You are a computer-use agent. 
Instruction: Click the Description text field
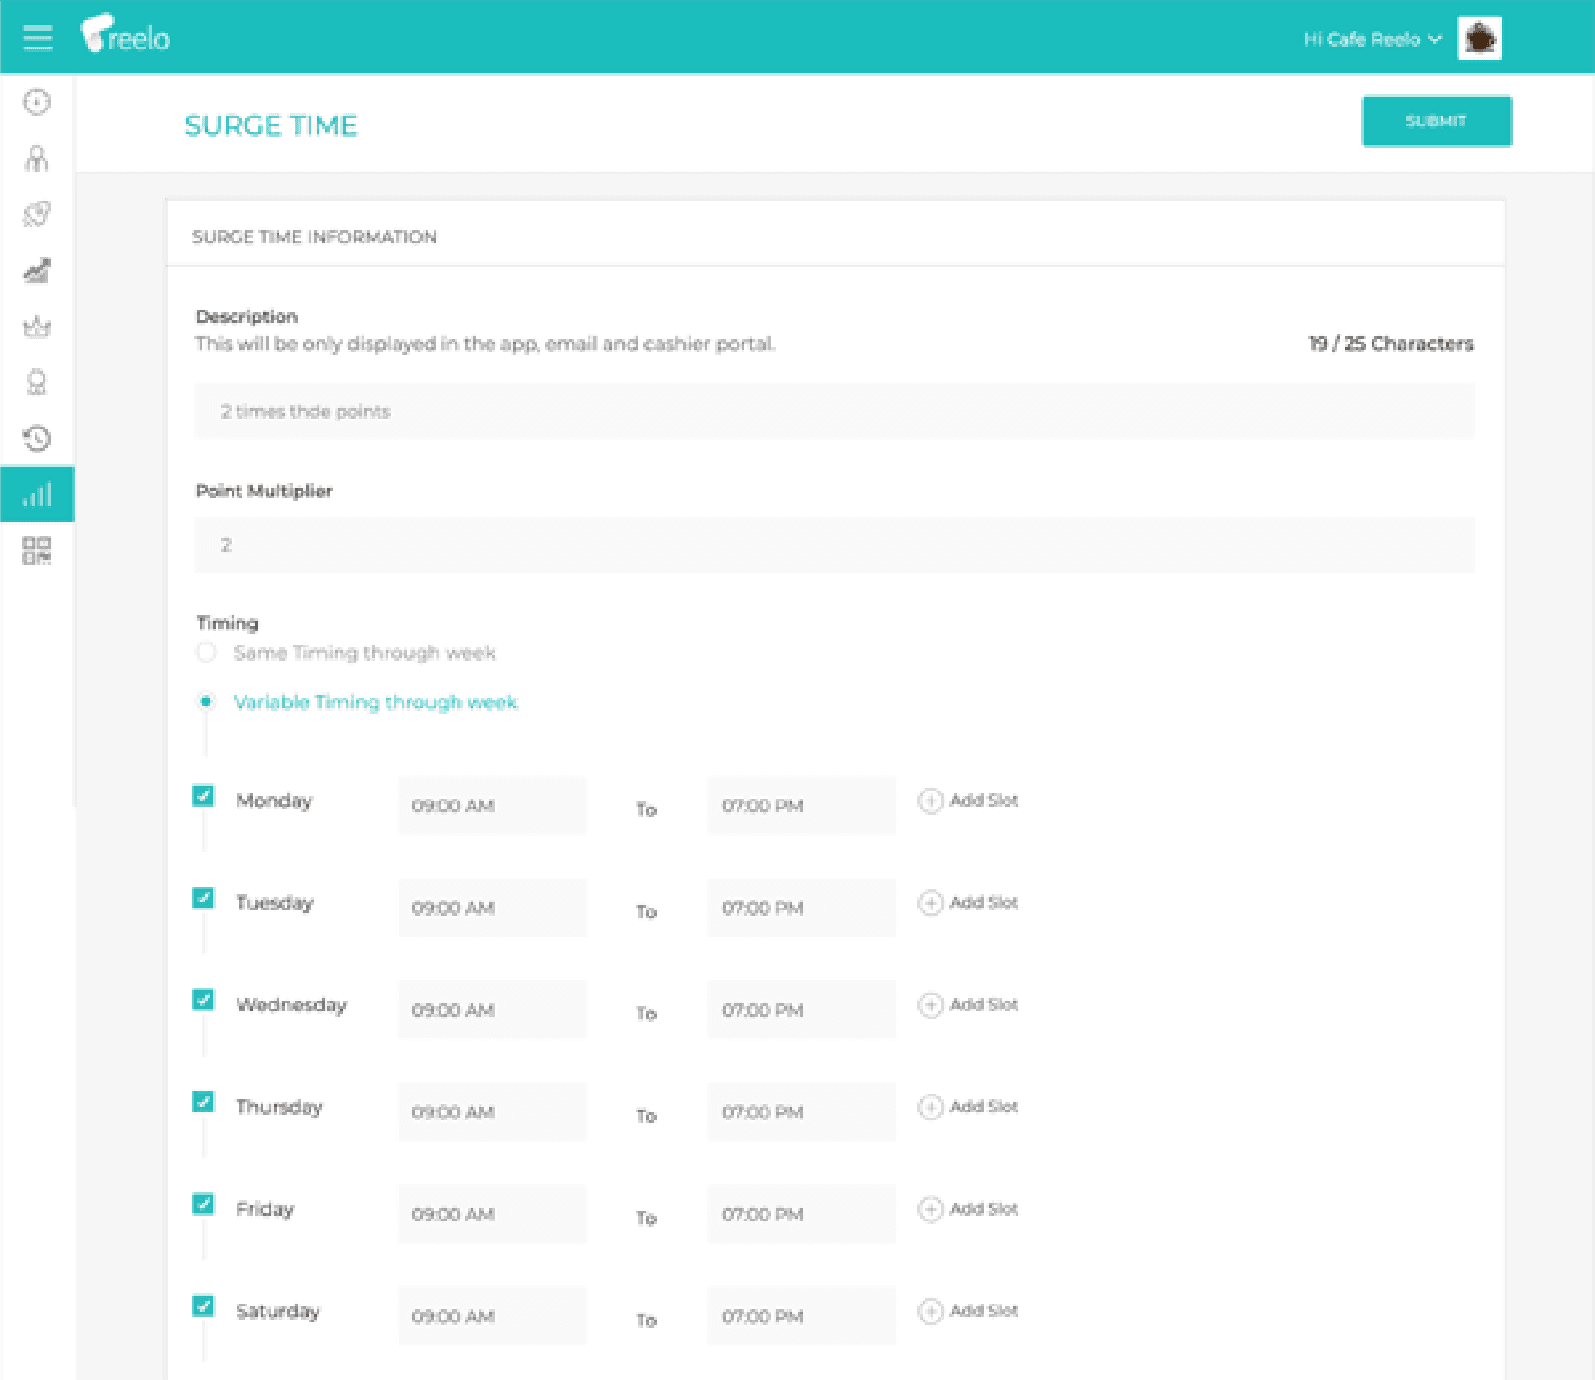pos(834,411)
